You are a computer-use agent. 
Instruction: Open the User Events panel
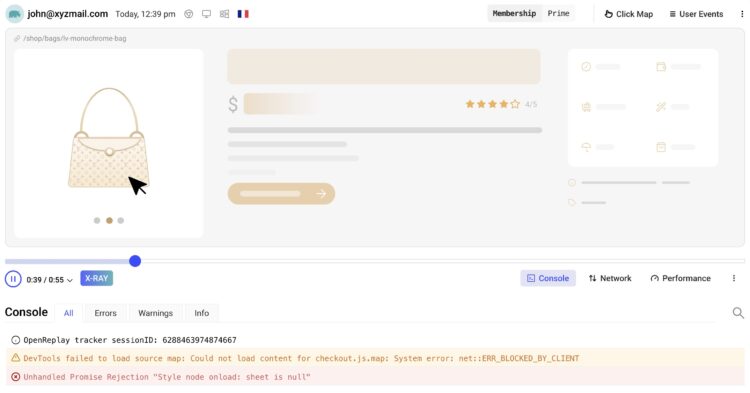[696, 14]
